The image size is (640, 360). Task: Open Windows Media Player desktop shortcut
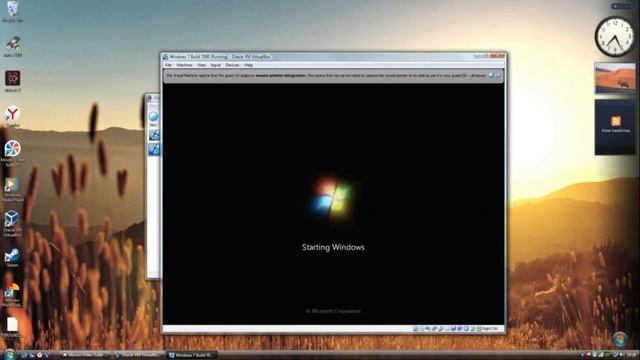(x=12, y=190)
